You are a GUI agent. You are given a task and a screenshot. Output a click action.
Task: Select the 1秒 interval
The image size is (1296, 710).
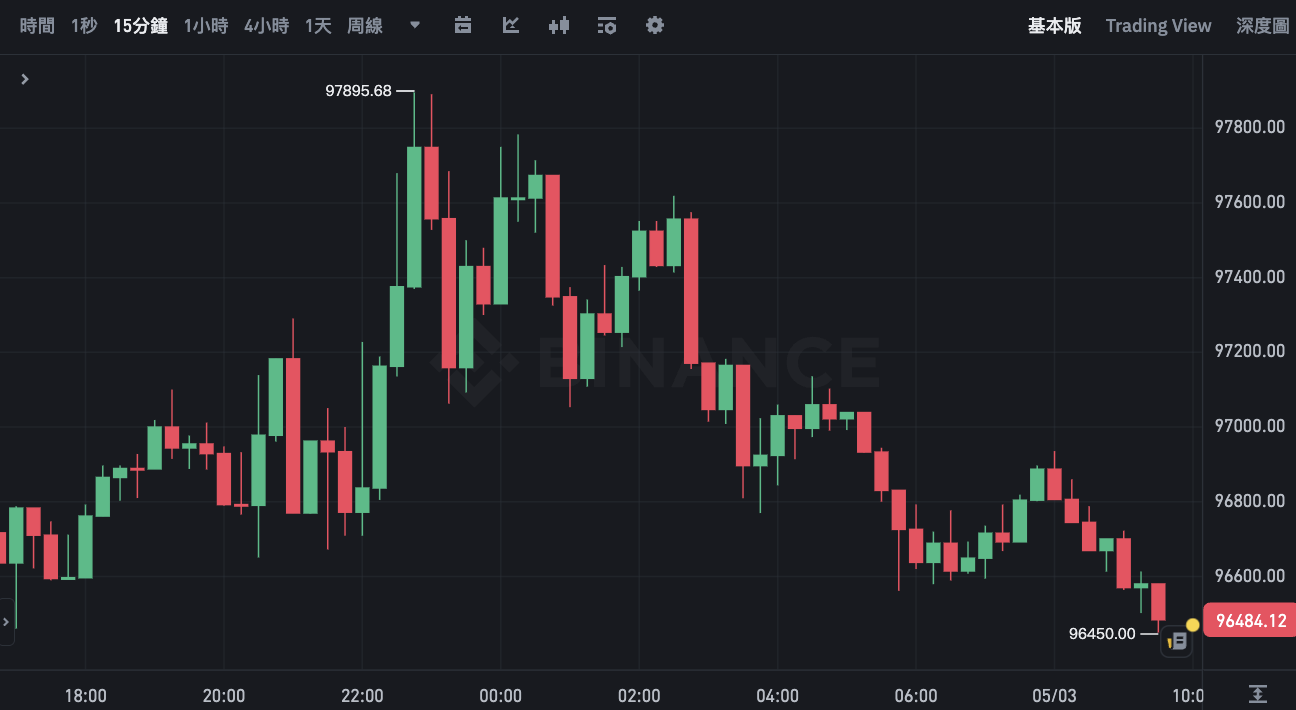(x=84, y=26)
